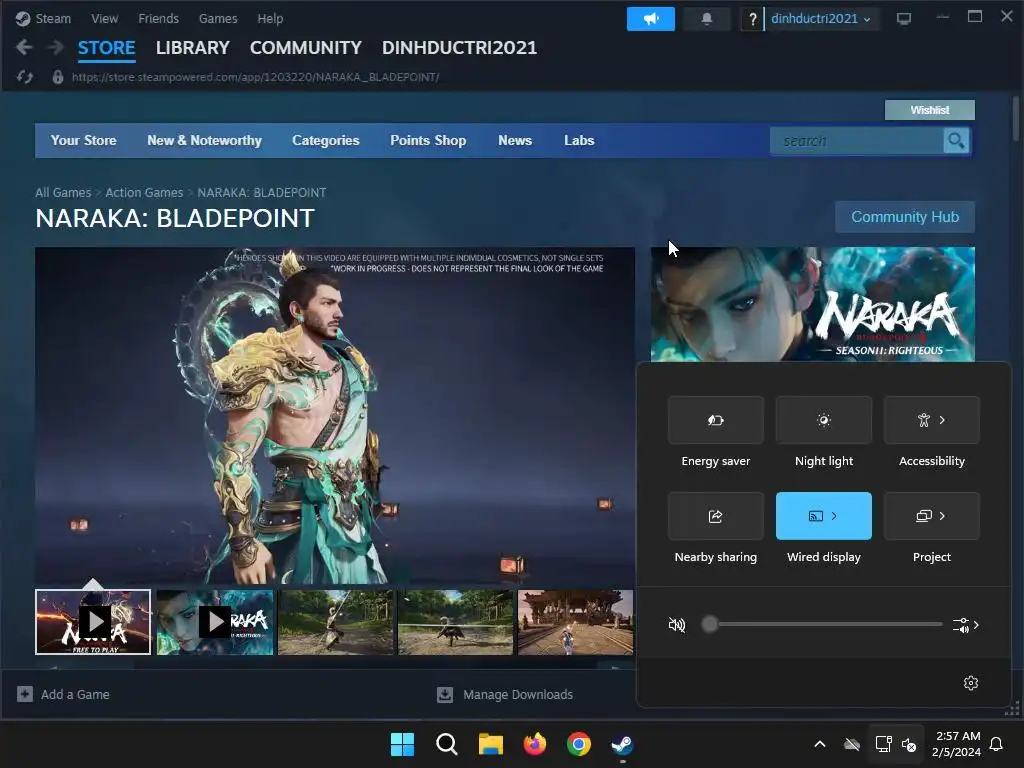Open sound output selector next to volume
Viewport: 1024px width, 768px height.
[x=966, y=625]
